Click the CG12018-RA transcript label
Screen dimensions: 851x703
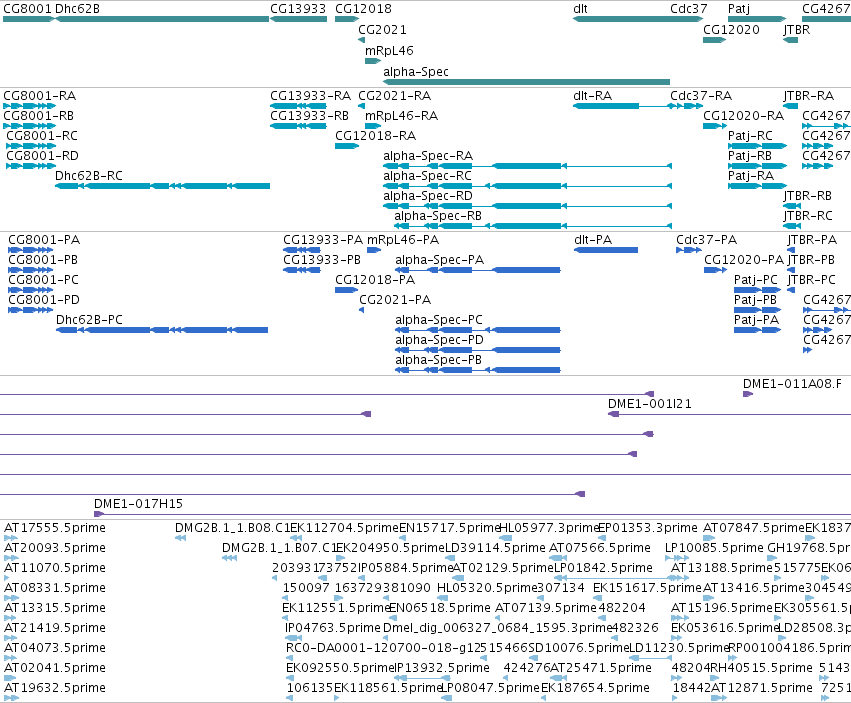pyautogui.click(x=376, y=136)
